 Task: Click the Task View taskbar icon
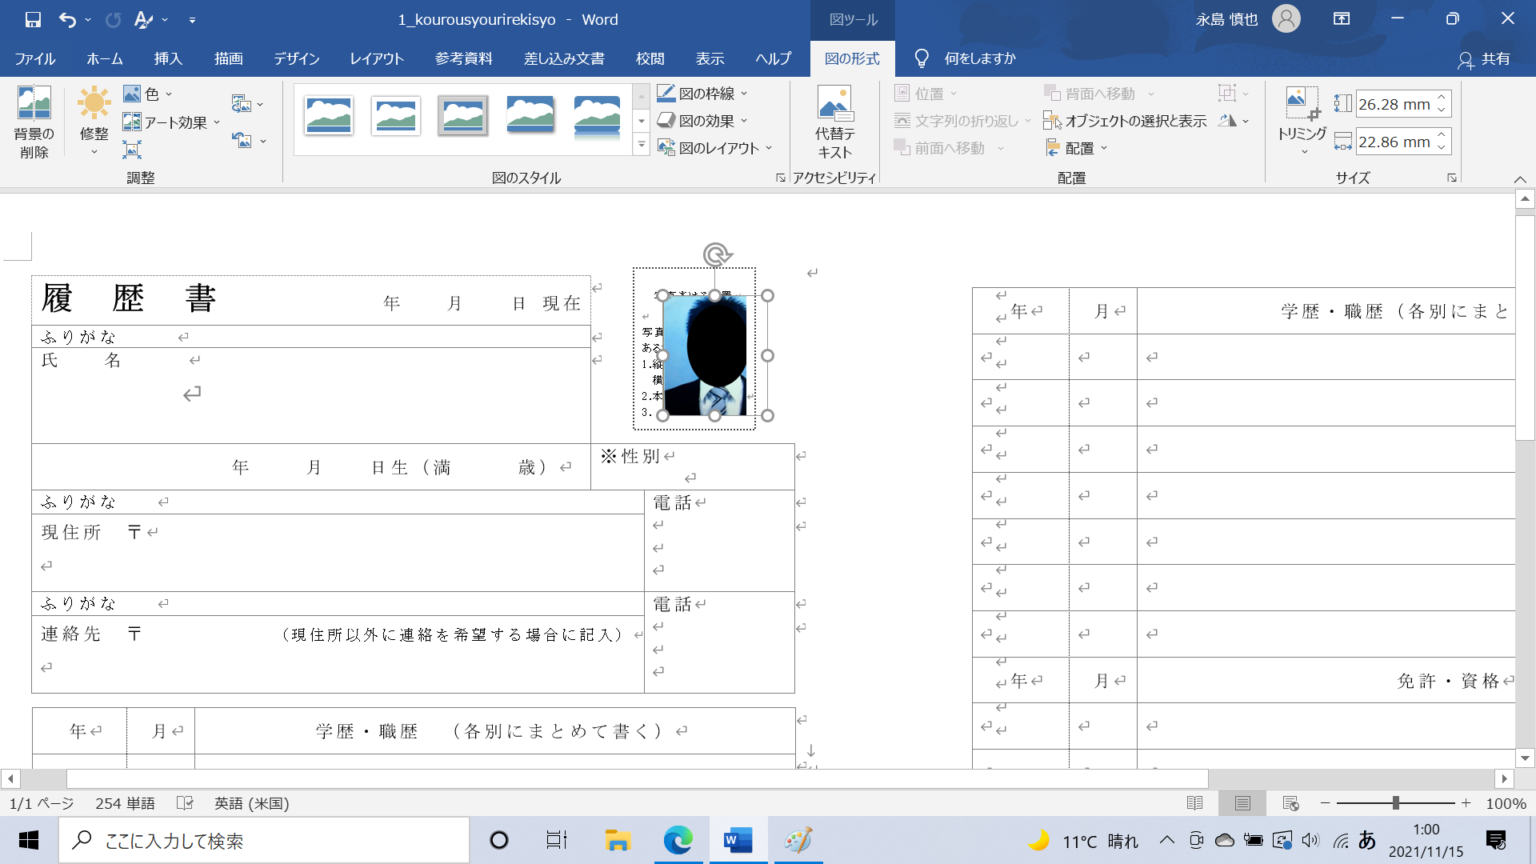click(x=557, y=840)
